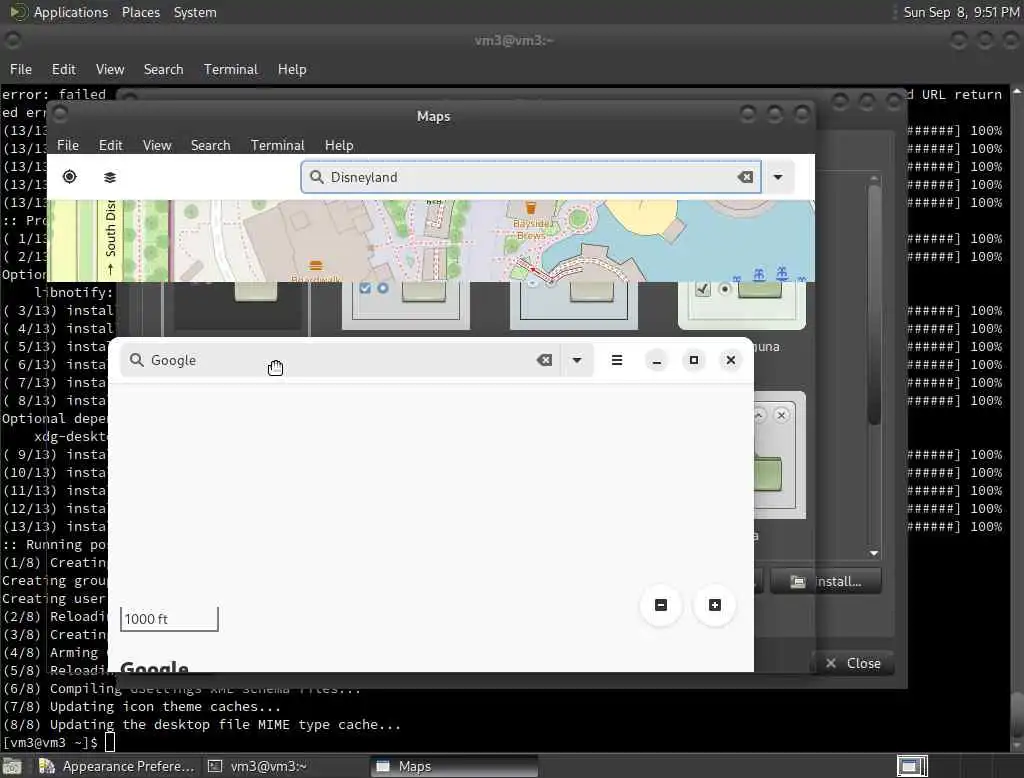Open the File menu of the vm3@vm3 terminal
The height and width of the screenshot is (778, 1024).
[21, 69]
